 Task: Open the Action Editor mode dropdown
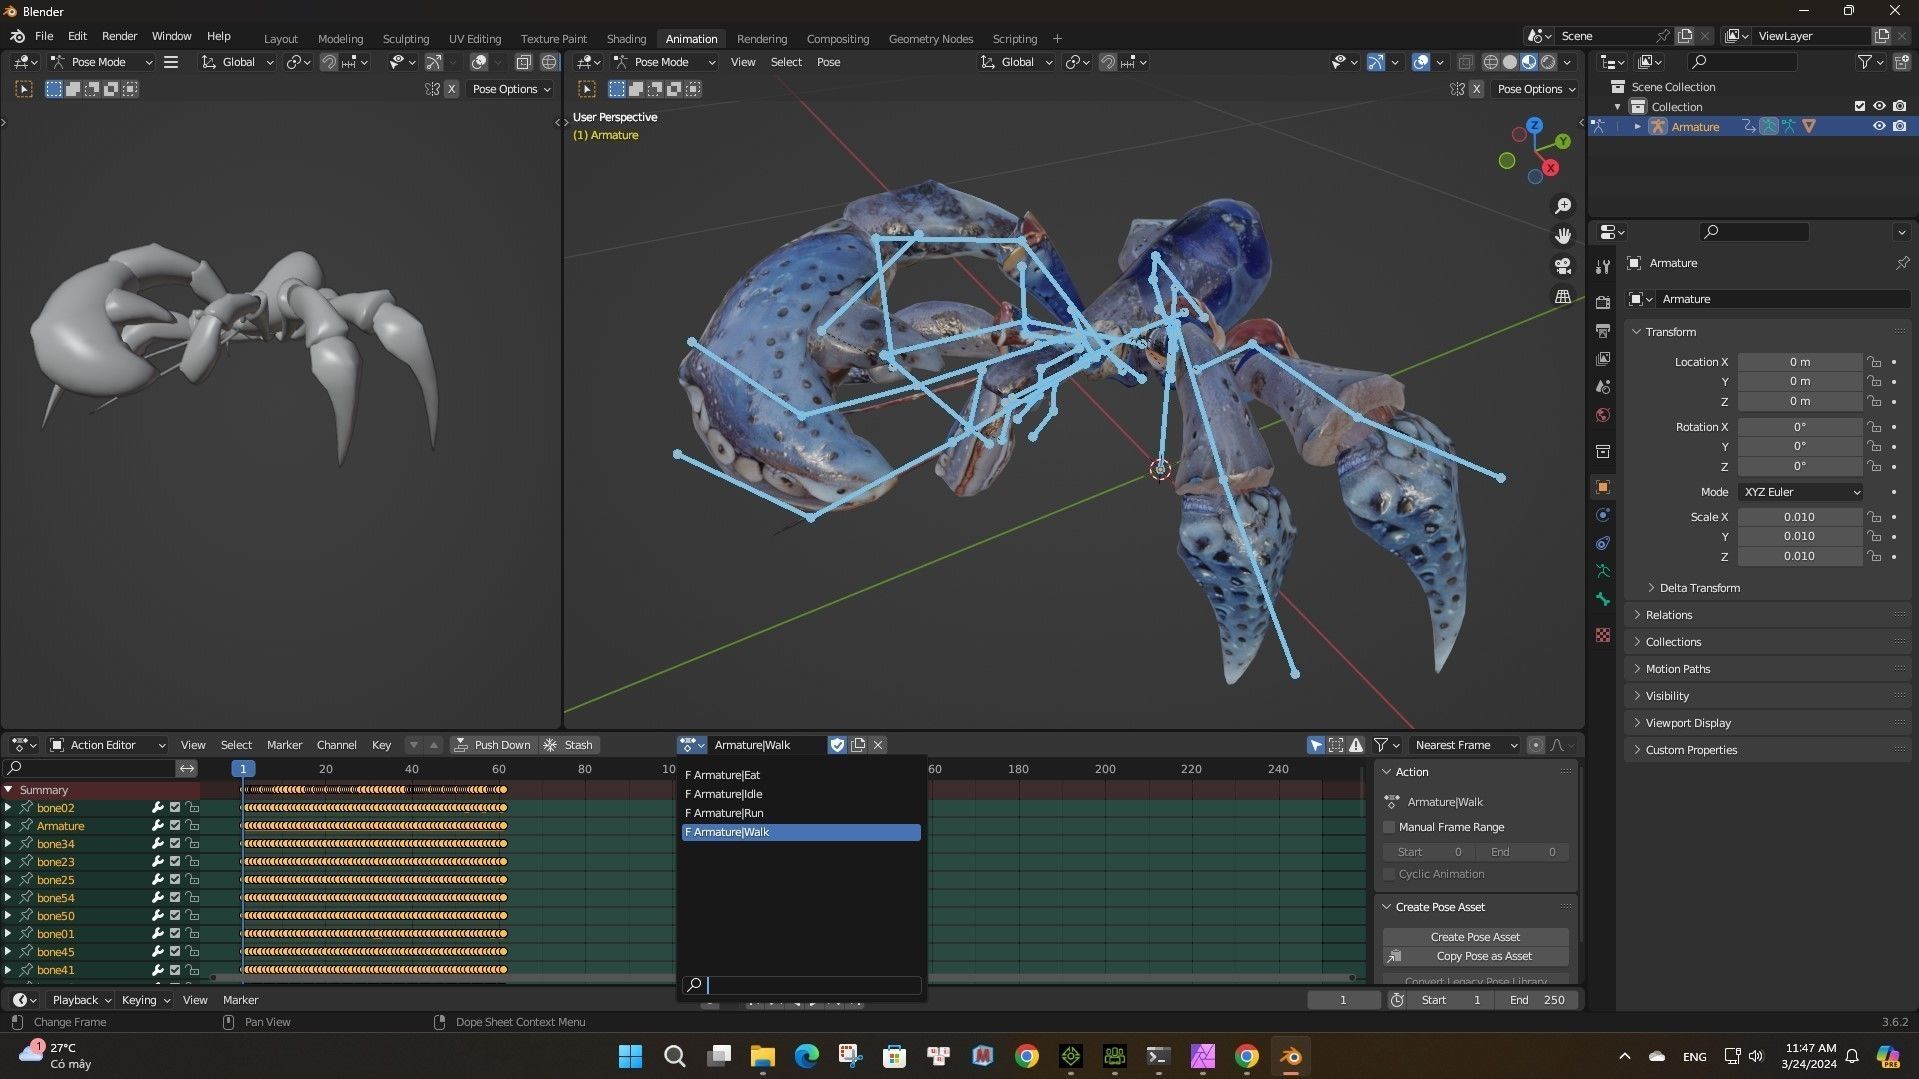(x=108, y=745)
